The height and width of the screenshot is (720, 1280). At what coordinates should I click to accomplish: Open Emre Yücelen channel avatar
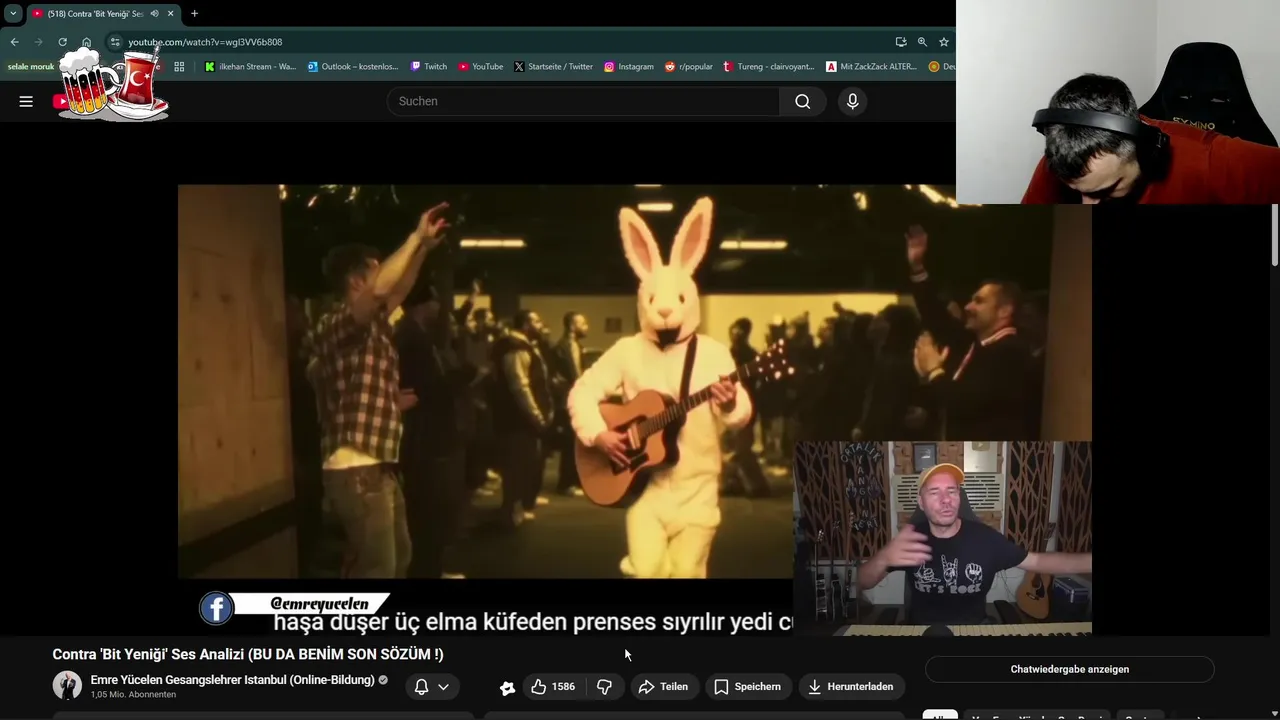pyautogui.click(x=67, y=686)
